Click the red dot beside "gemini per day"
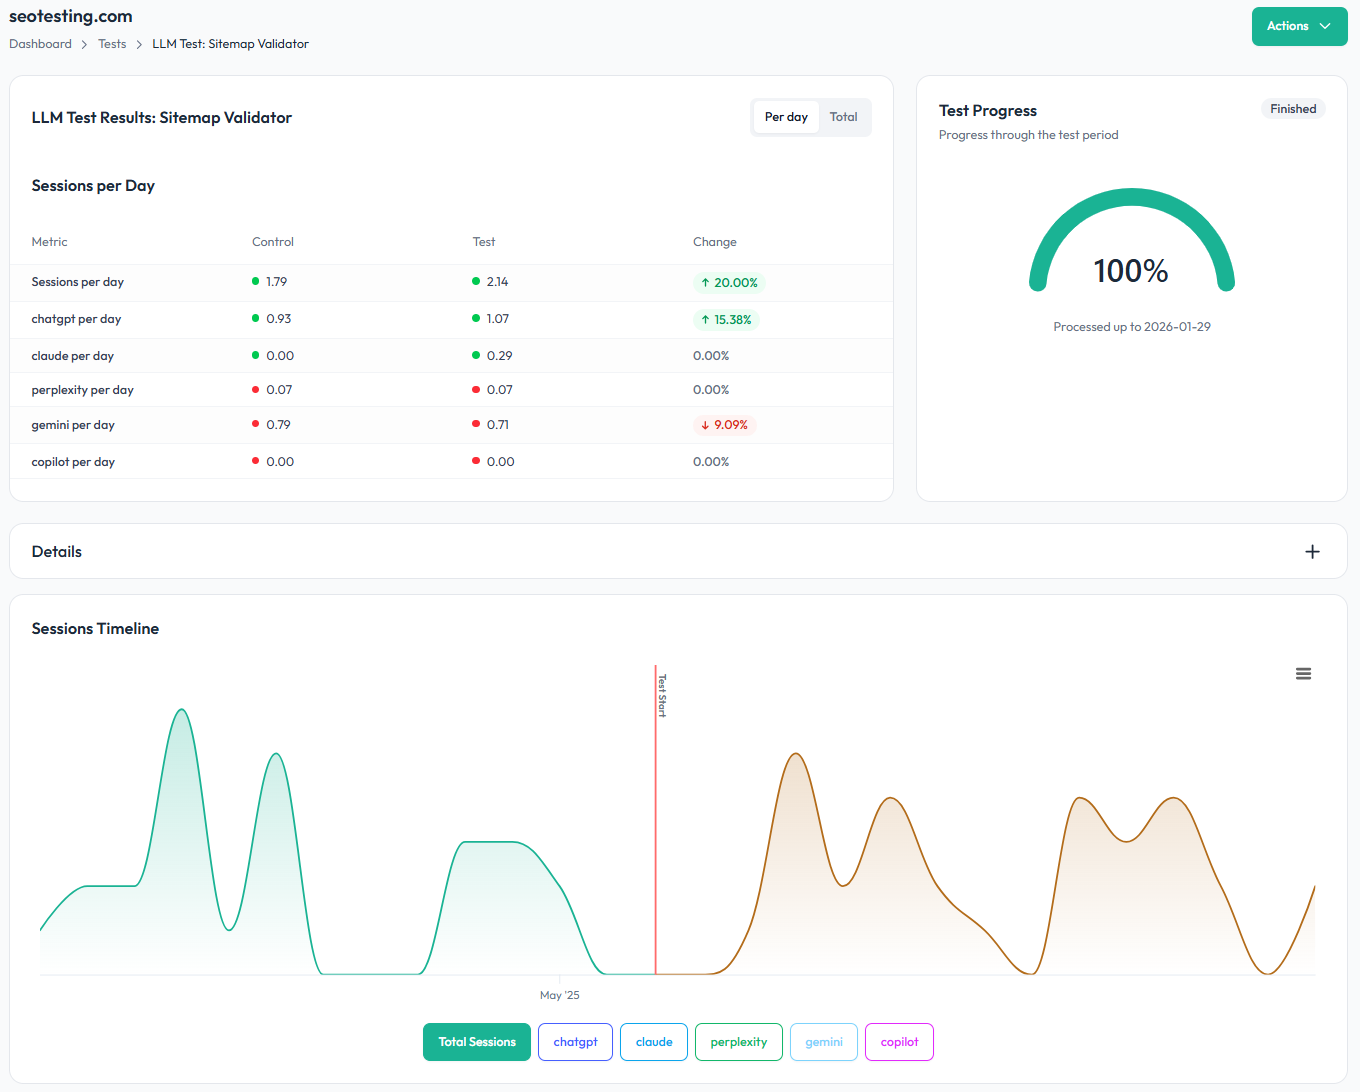The image size is (1360, 1092). pos(256,424)
